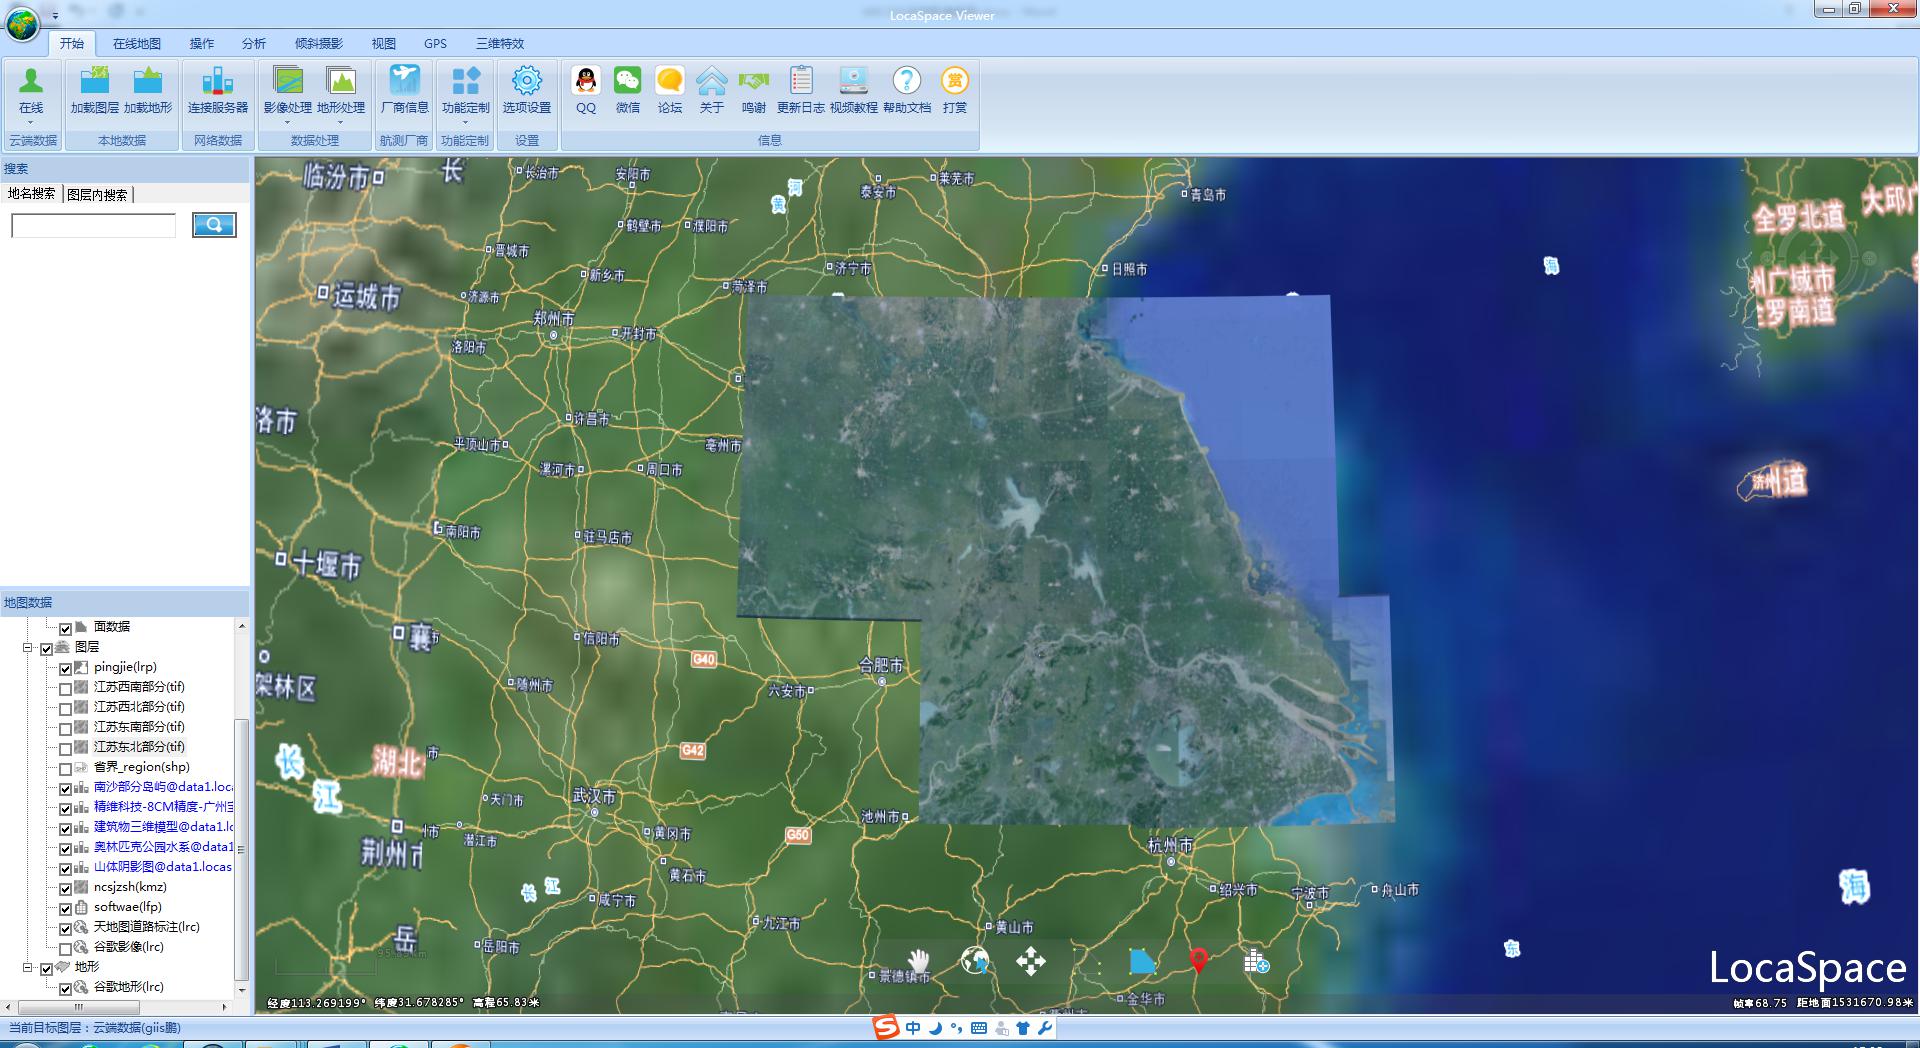
Task: Select the four-arrow move tool on map
Action: point(1031,961)
